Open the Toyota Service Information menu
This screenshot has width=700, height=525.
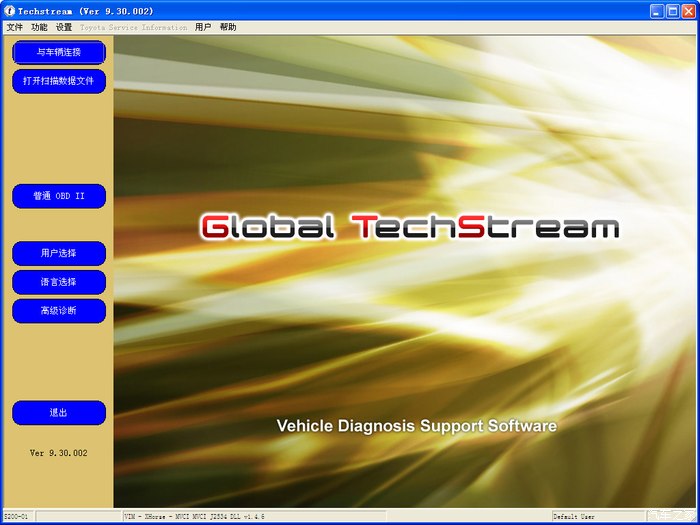pyautogui.click(x=133, y=27)
